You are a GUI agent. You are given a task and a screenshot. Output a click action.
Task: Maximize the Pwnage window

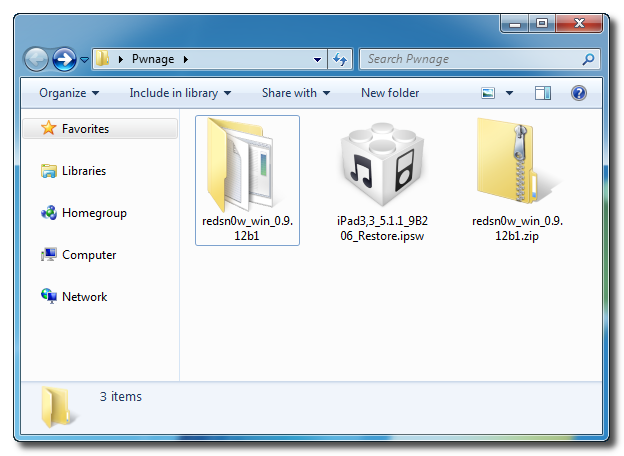[x=542, y=24]
